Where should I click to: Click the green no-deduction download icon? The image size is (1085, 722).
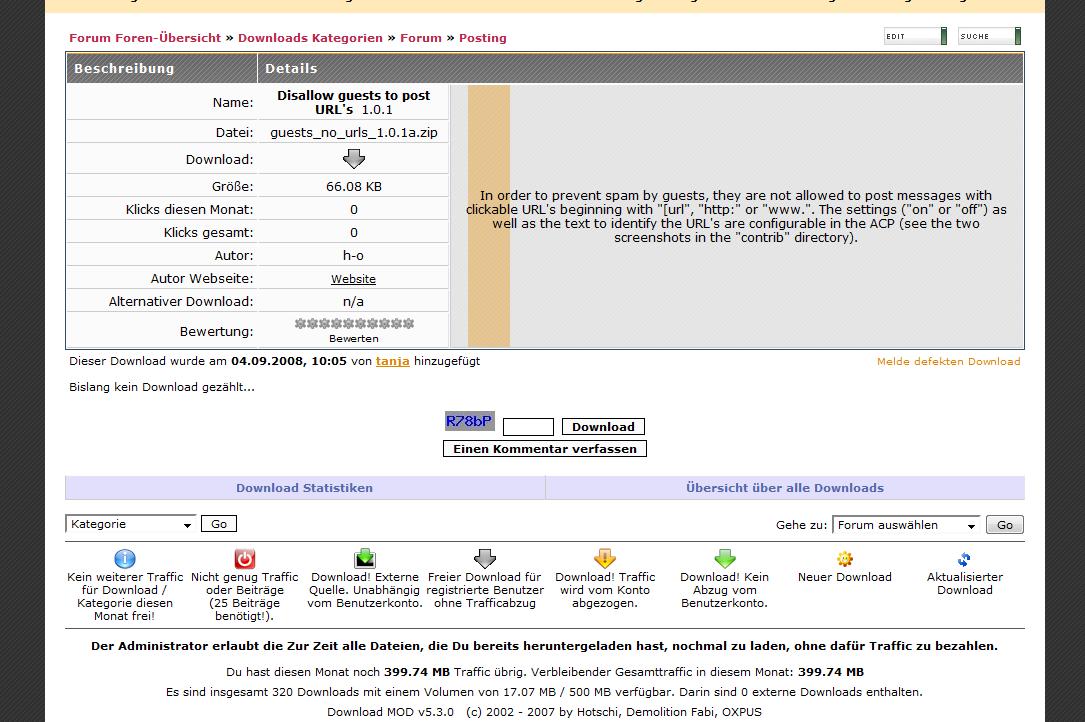725,559
